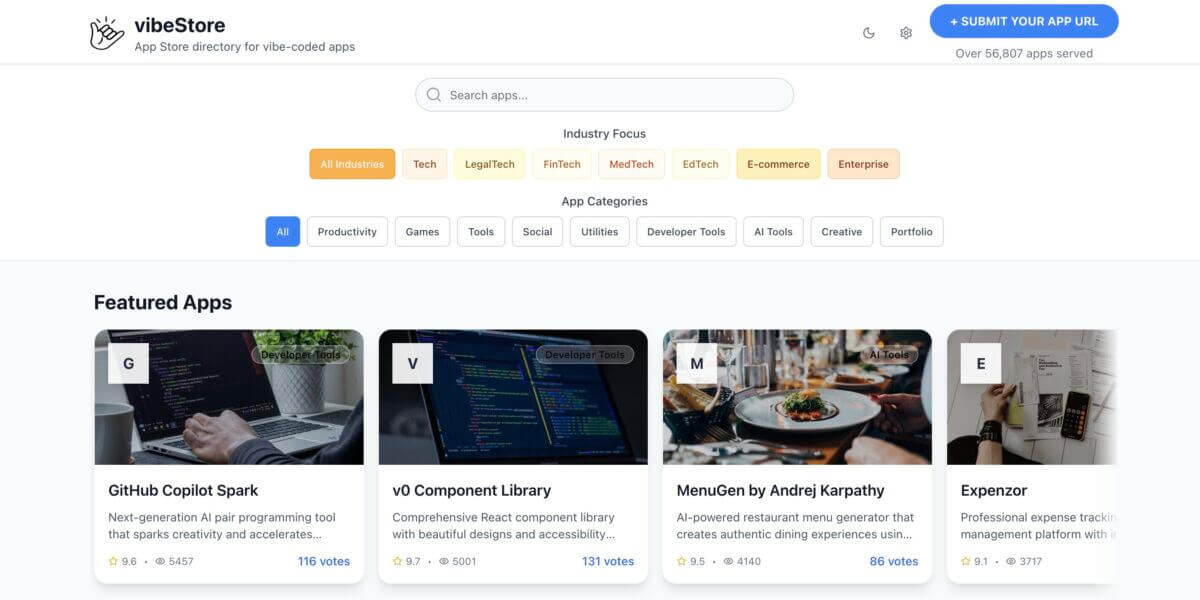Open MenuGen by Andrej Karpathy title

click(x=780, y=490)
